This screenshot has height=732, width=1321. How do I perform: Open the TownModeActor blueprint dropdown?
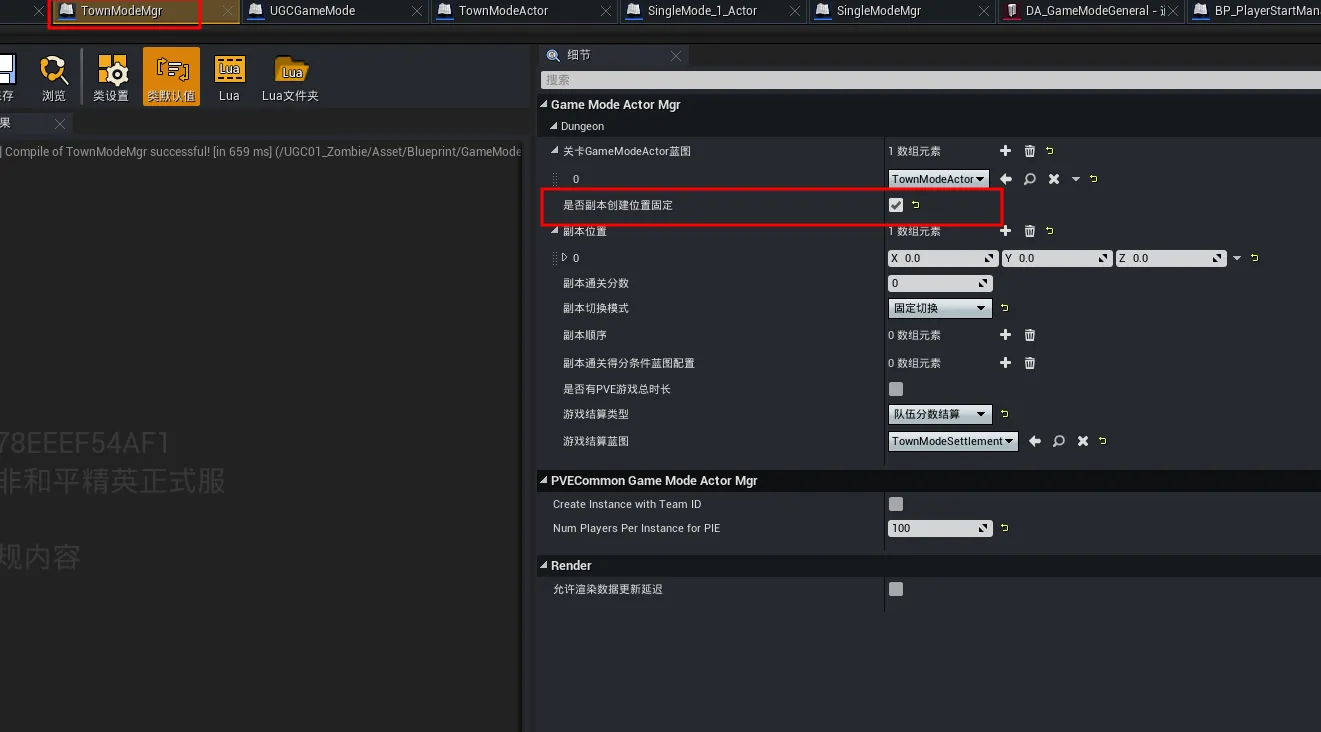pyautogui.click(x=939, y=179)
